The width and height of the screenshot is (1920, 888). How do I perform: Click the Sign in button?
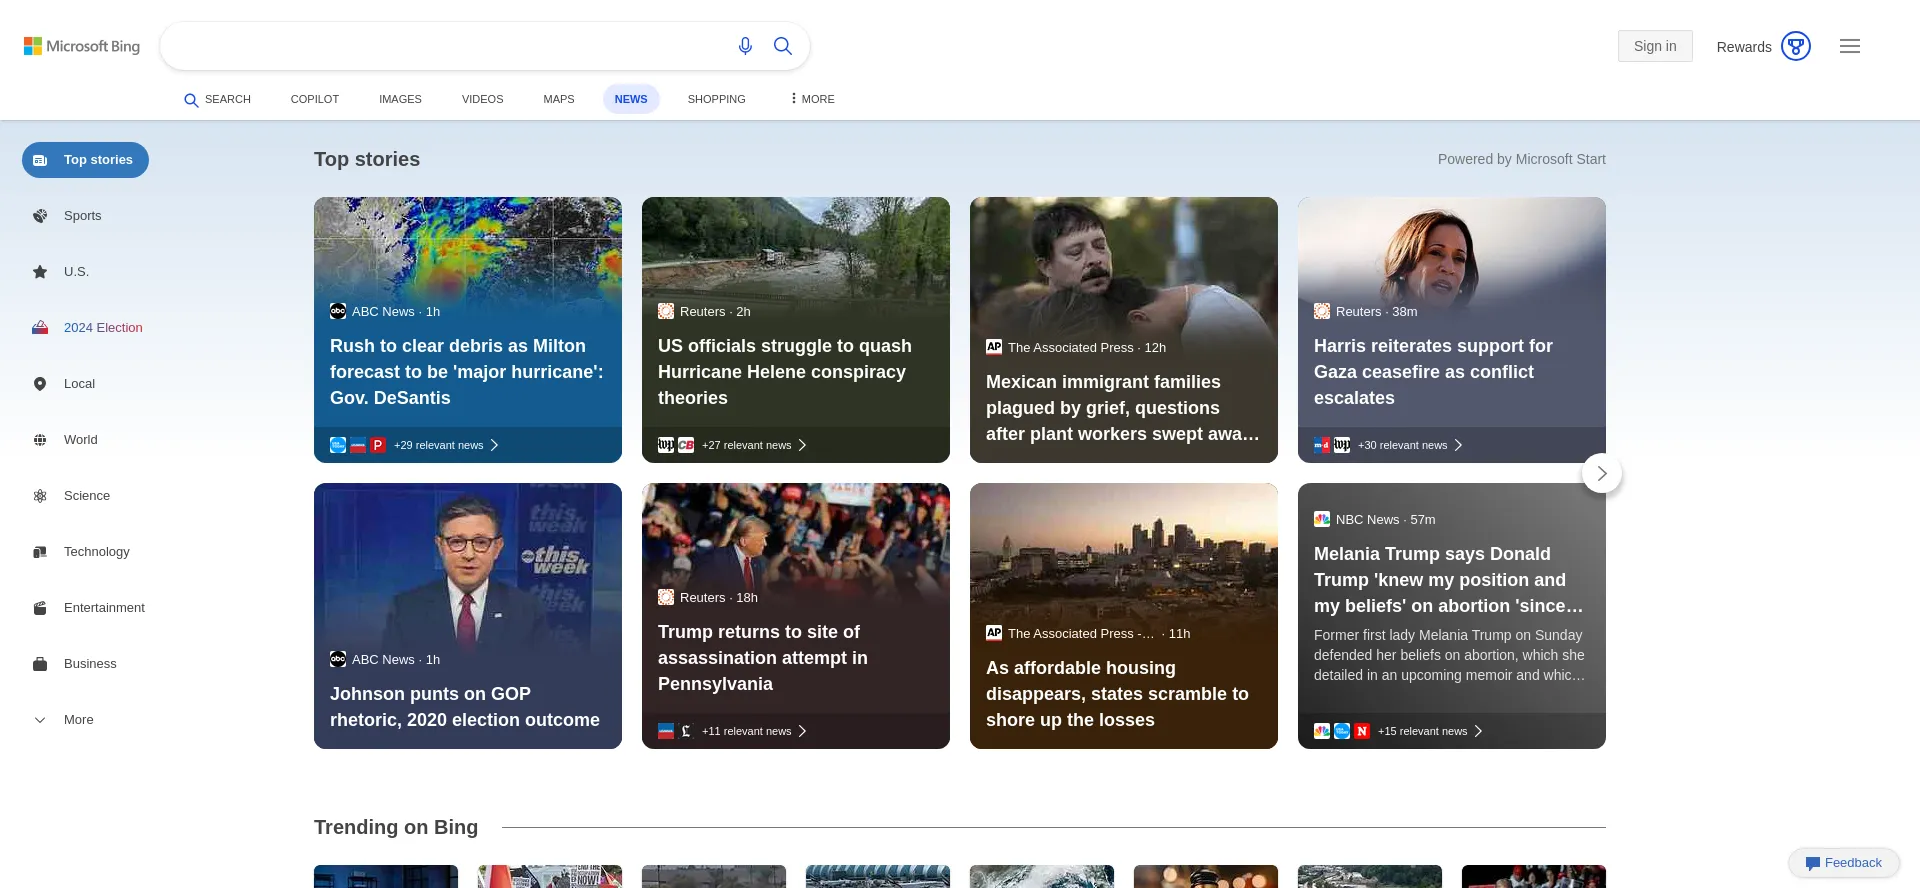(1655, 46)
